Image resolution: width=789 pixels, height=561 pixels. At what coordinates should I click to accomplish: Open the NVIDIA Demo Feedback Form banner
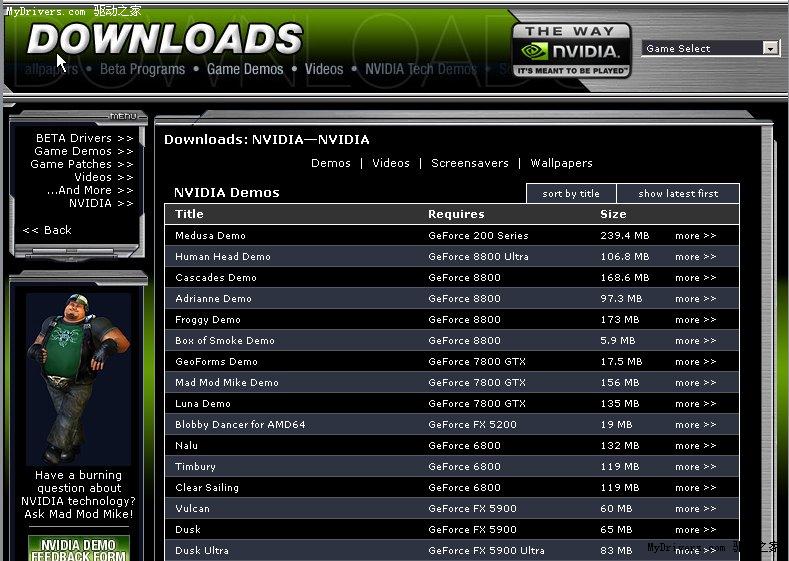(78, 548)
